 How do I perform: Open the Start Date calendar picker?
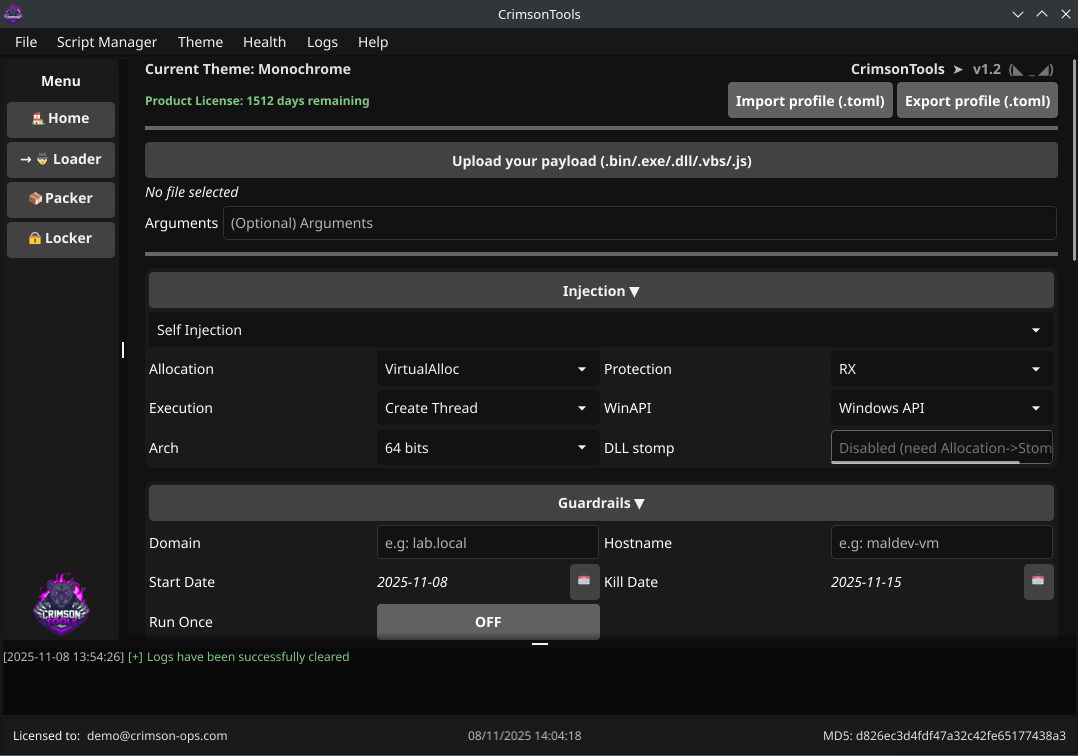(584, 582)
